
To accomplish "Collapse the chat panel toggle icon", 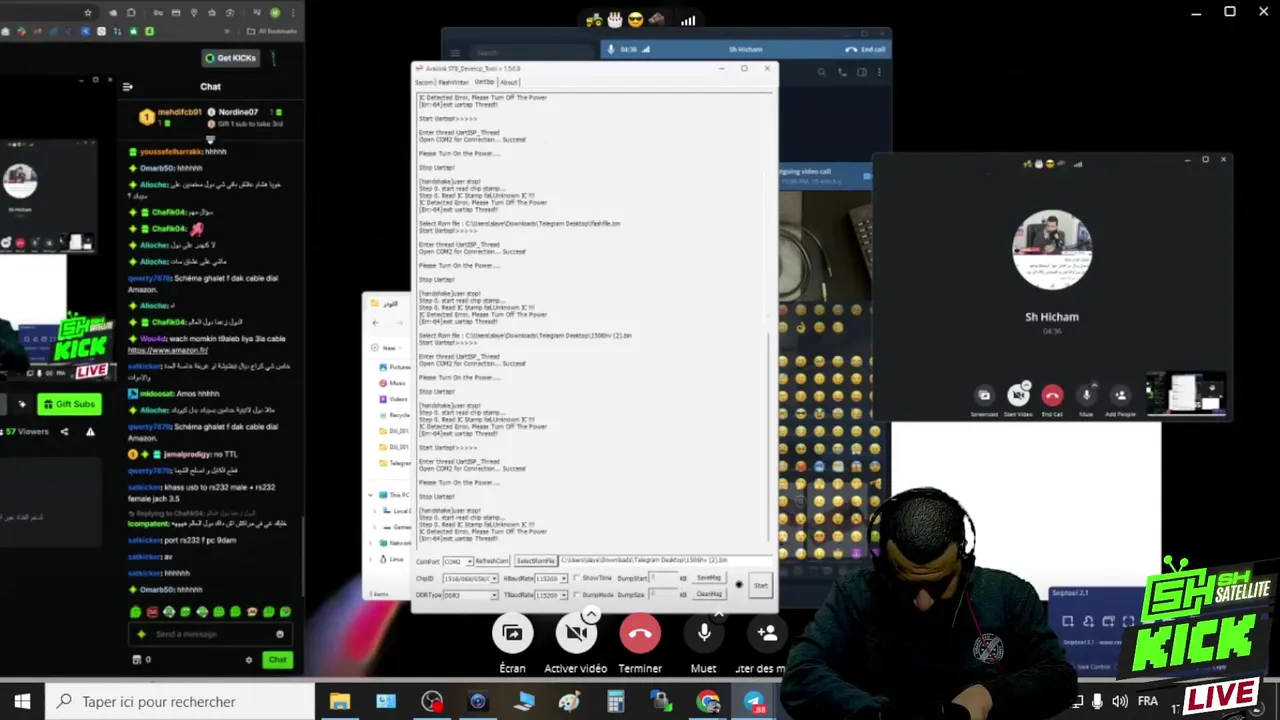I will [128, 87].
